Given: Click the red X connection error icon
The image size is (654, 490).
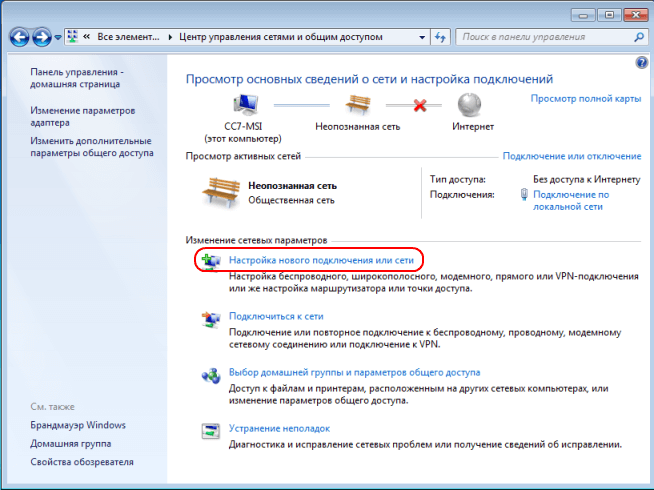Looking at the screenshot, I should click(x=420, y=104).
